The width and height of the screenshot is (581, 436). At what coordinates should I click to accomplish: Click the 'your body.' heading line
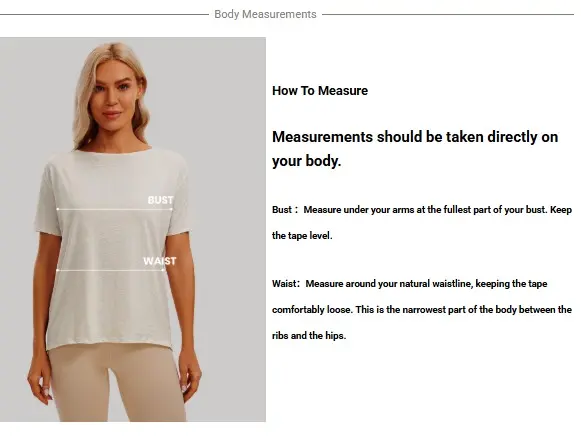306,161
